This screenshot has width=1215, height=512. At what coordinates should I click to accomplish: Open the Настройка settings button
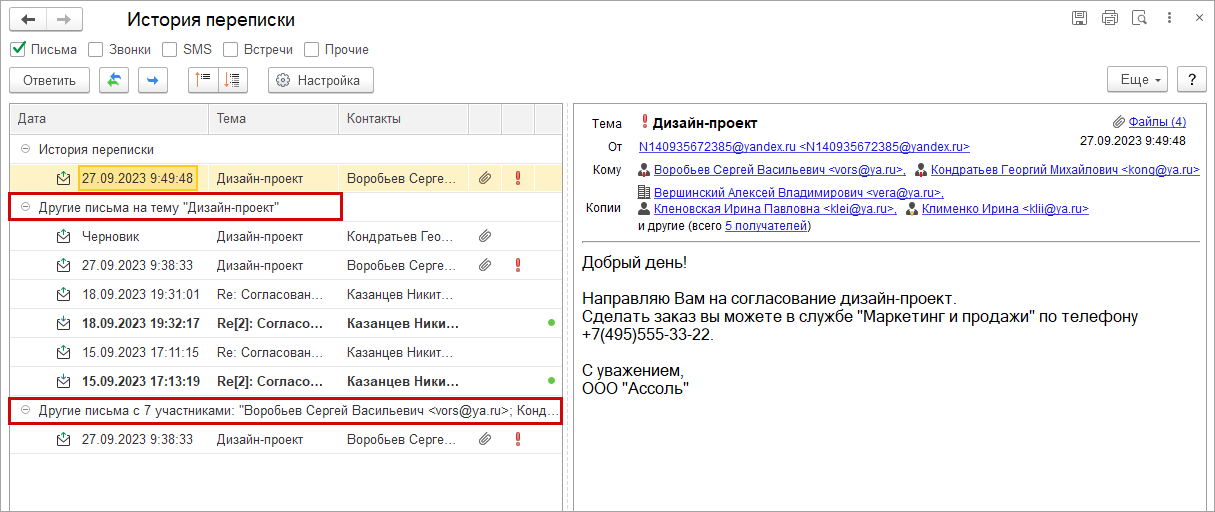pyautogui.click(x=320, y=80)
